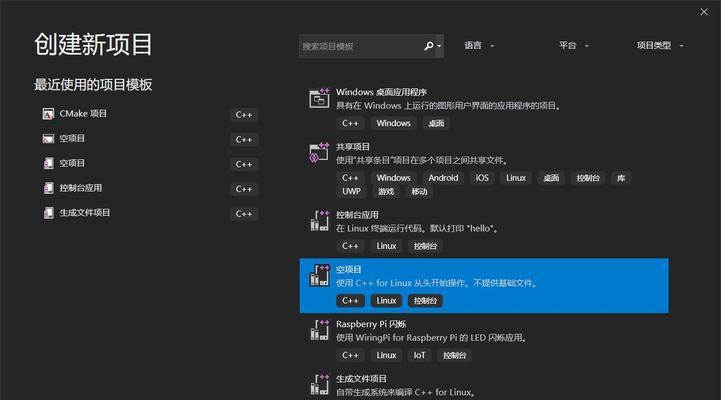The width and height of the screenshot is (721, 400).
Task: Click the C++ tag under Linux 控制台应用
Action: [x=350, y=246]
